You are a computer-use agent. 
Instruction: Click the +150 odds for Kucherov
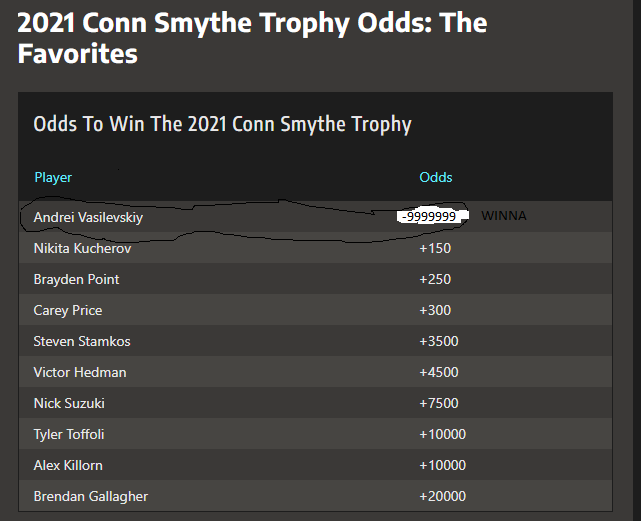coord(435,248)
